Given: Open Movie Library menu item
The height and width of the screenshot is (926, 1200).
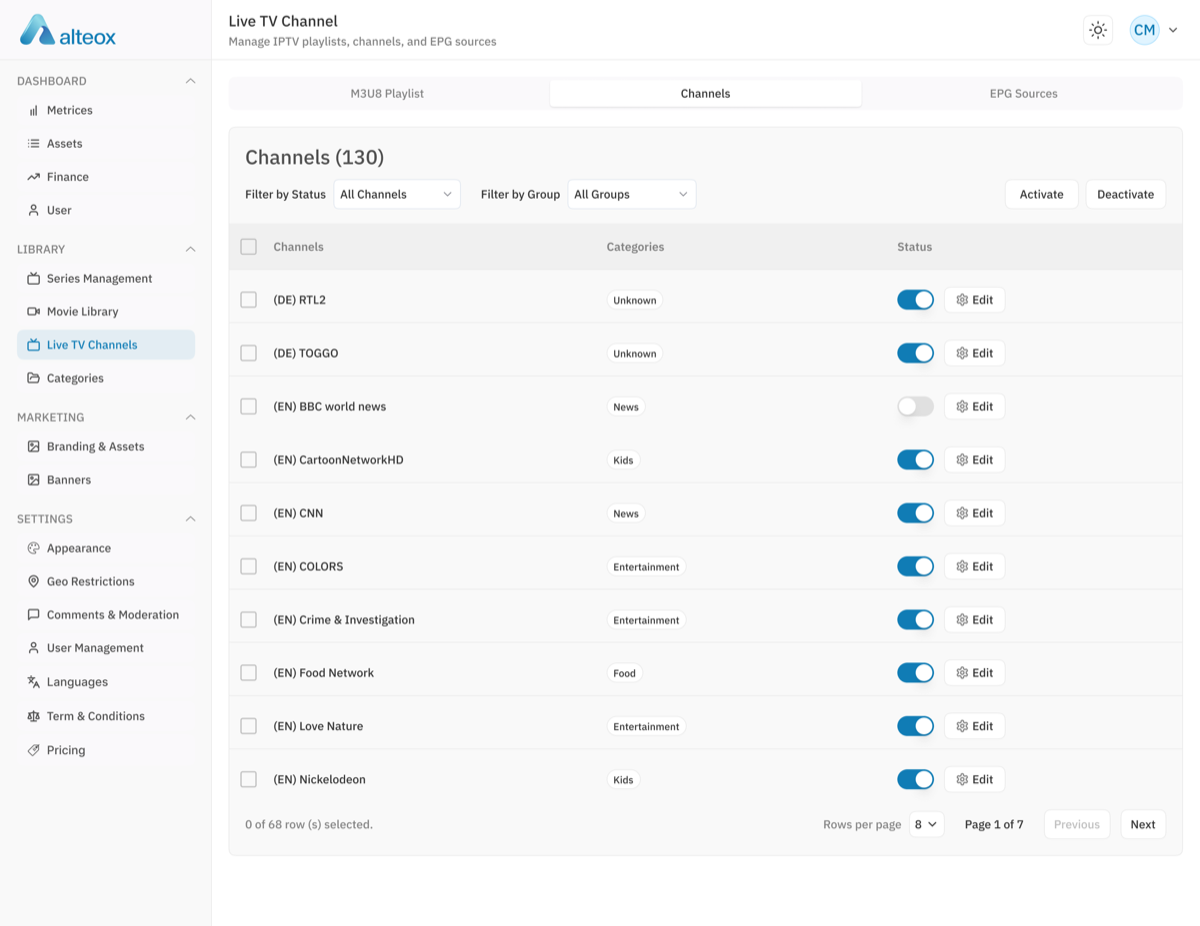Looking at the screenshot, I should [106, 312].
